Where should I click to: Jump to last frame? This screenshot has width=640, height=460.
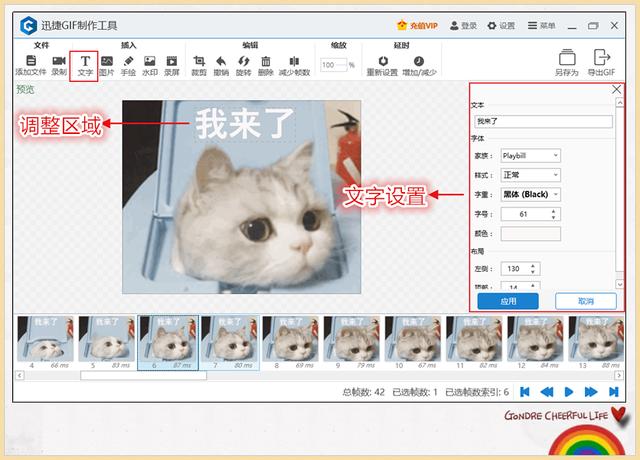point(613,392)
